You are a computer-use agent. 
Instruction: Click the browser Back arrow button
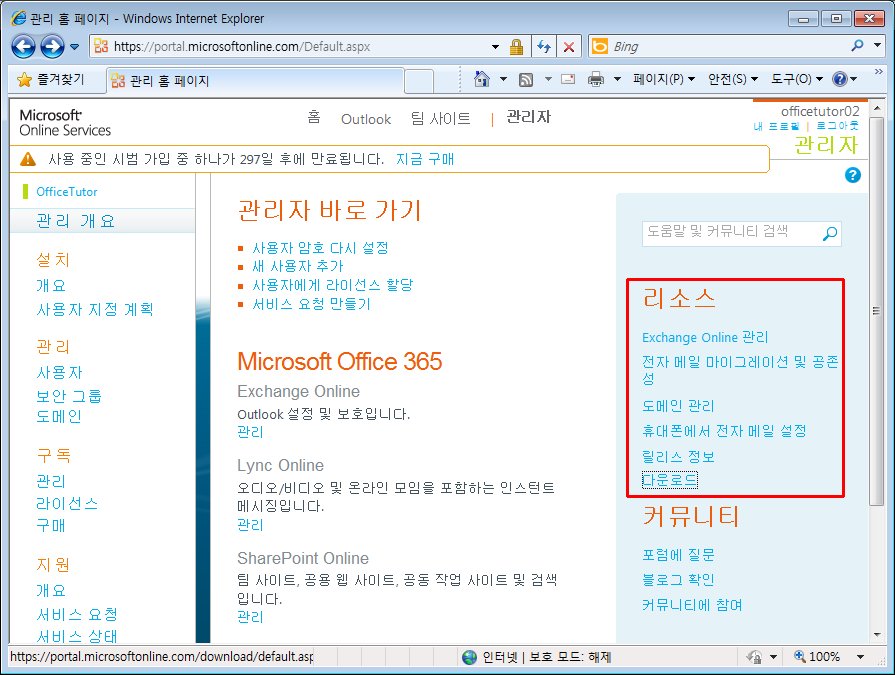[x=23, y=46]
